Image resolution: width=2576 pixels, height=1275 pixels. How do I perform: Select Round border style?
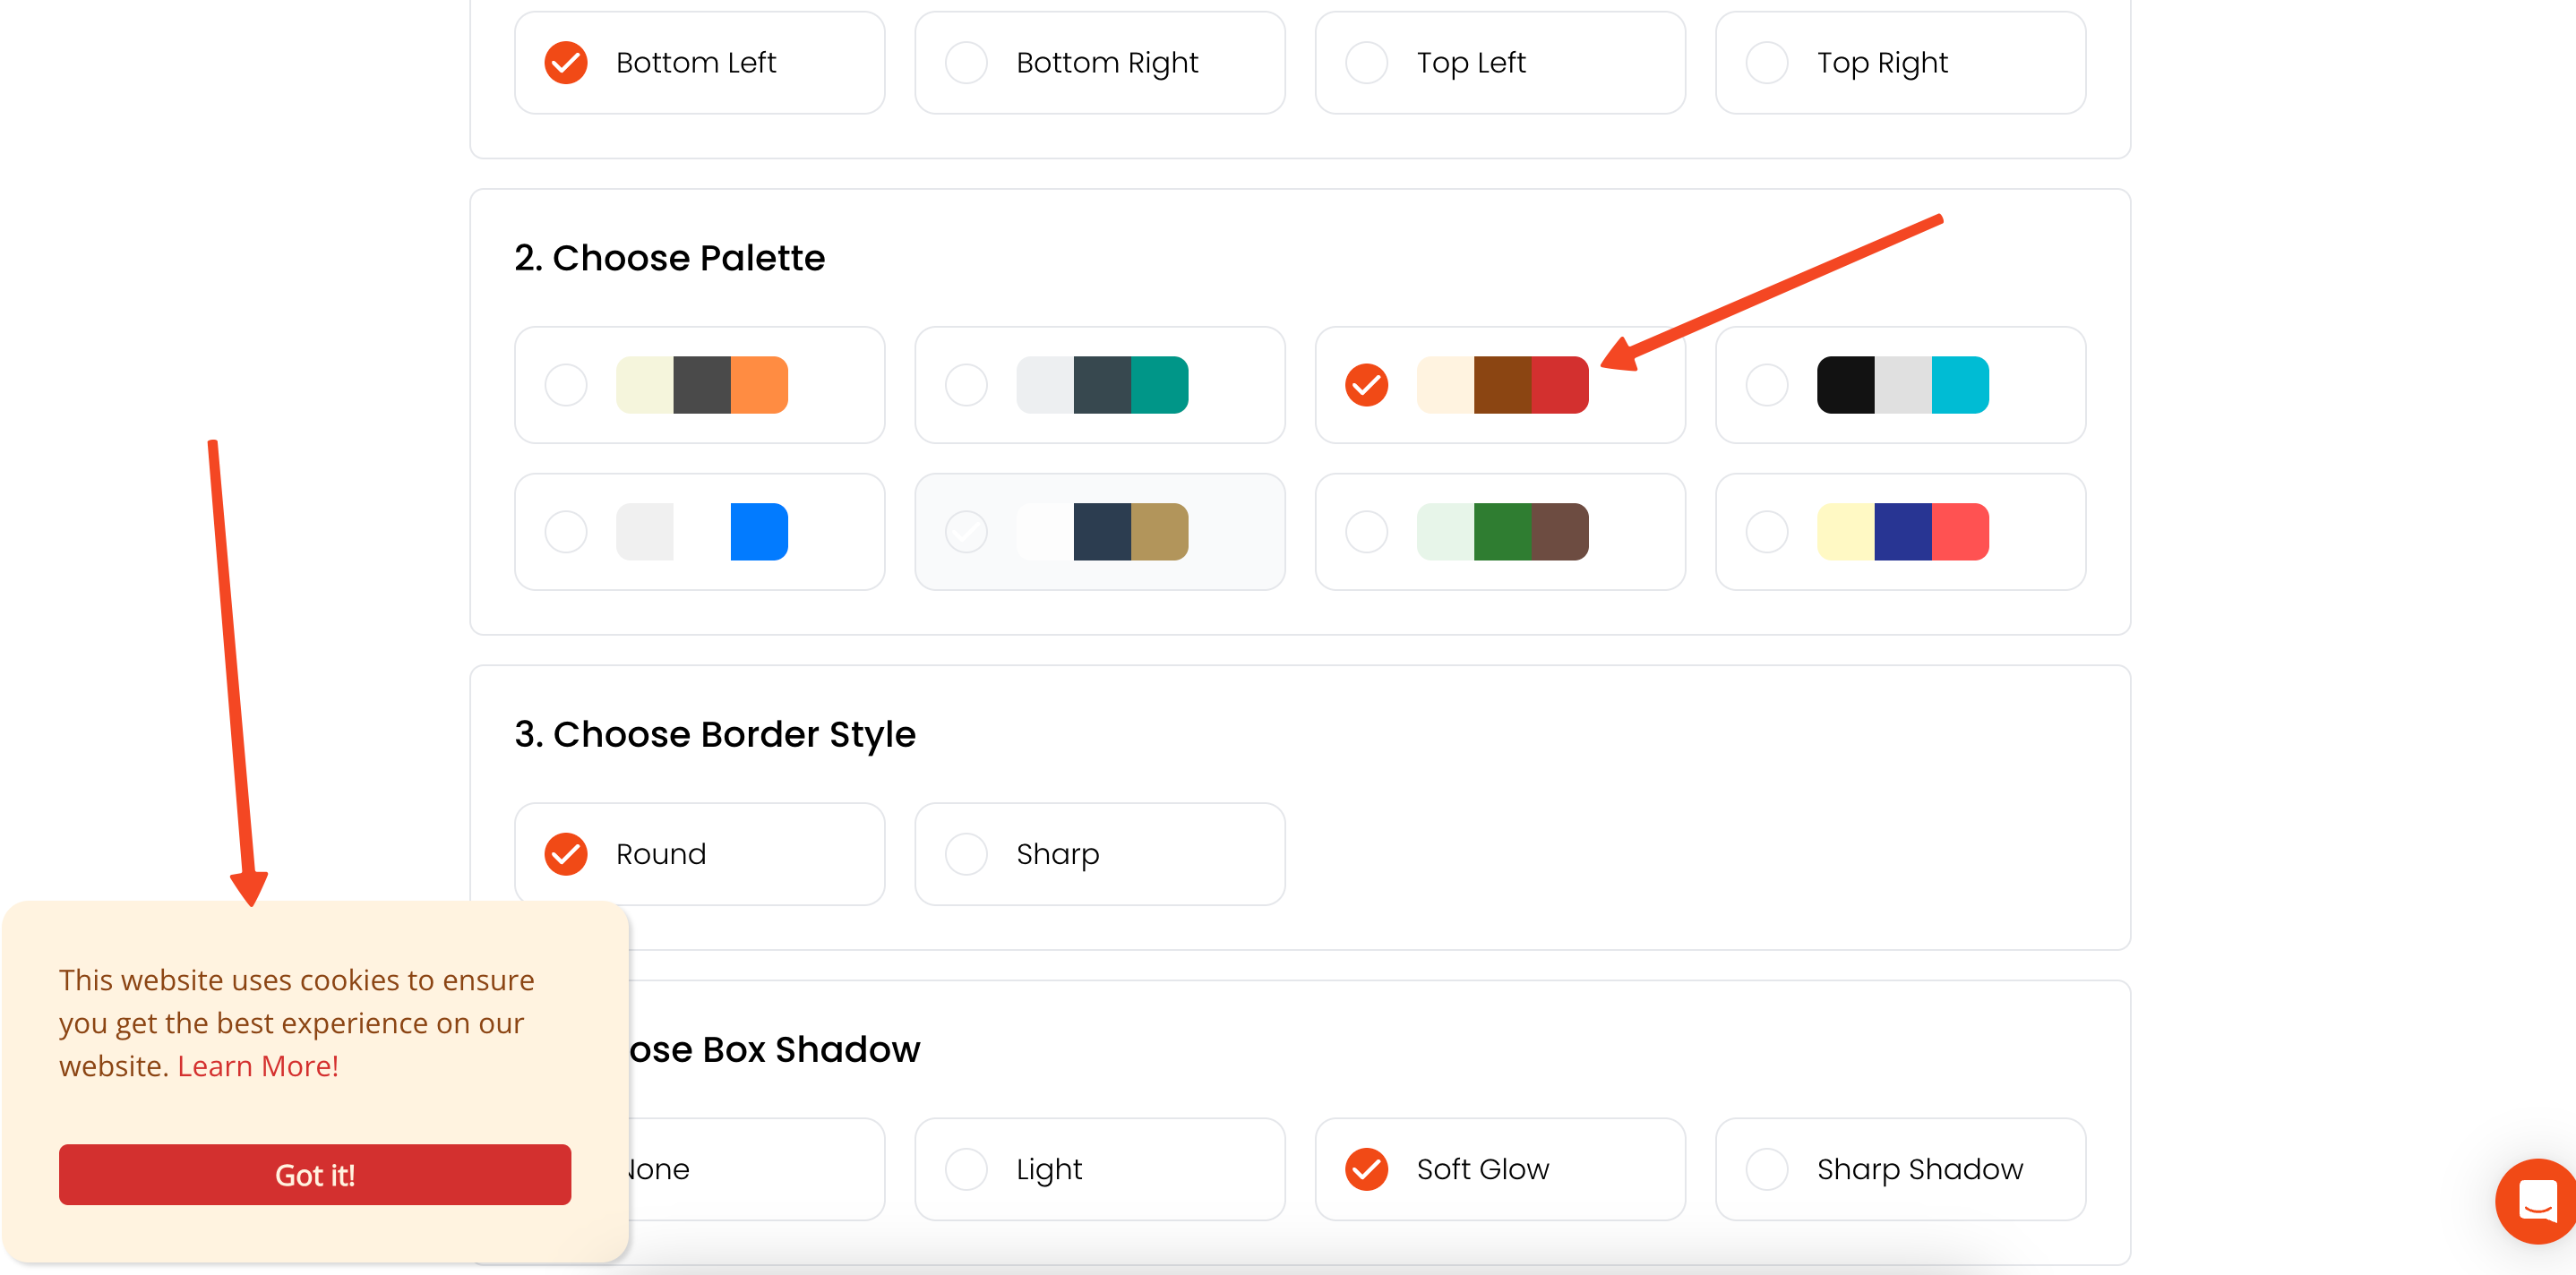(x=699, y=854)
